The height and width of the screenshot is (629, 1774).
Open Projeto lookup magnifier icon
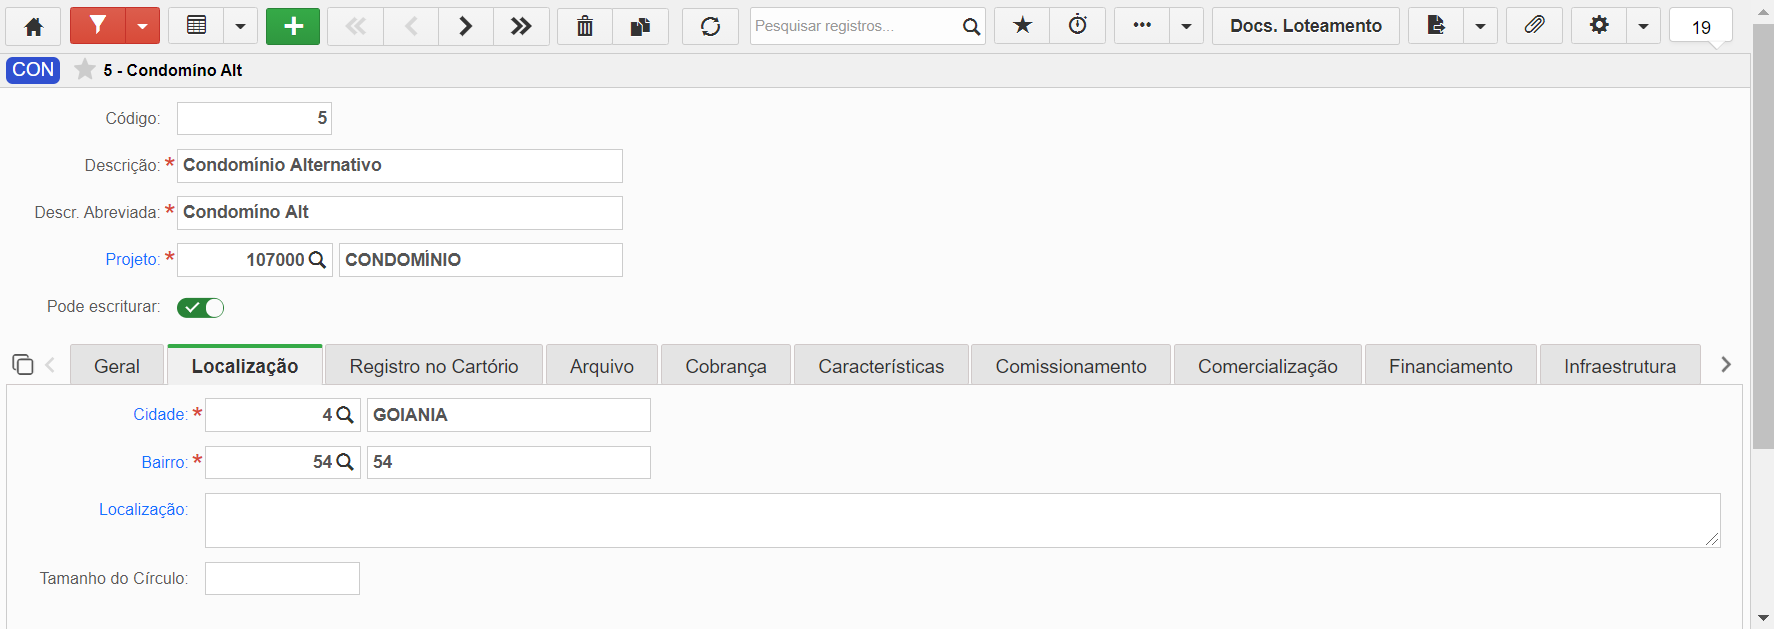click(x=317, y=260)
